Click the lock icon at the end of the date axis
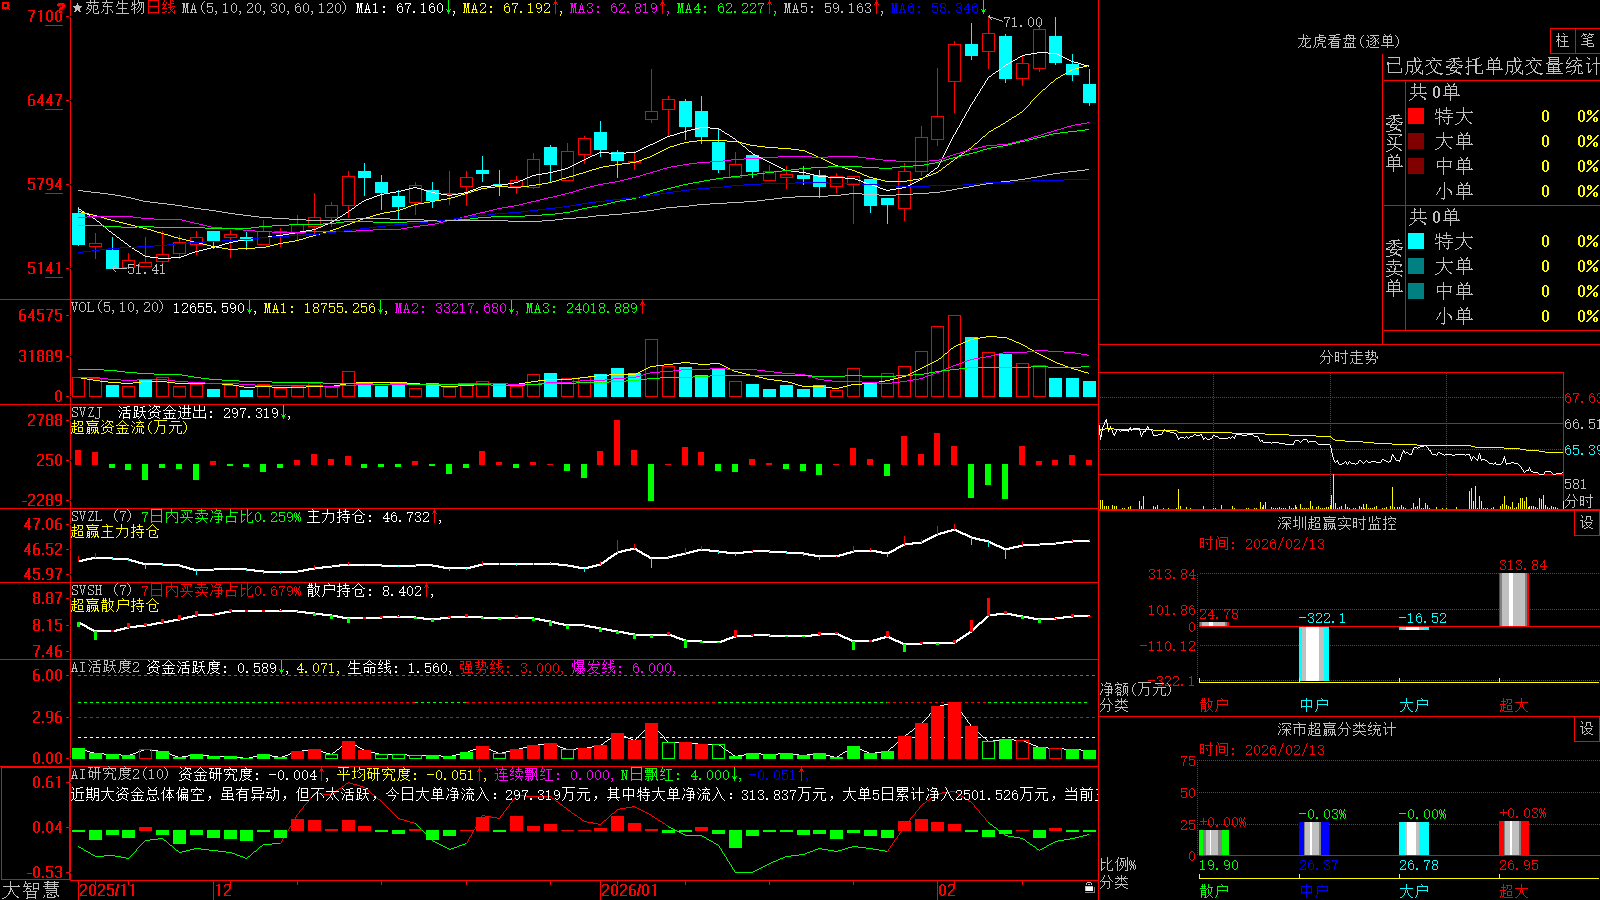 click(x=1090, y=888)
